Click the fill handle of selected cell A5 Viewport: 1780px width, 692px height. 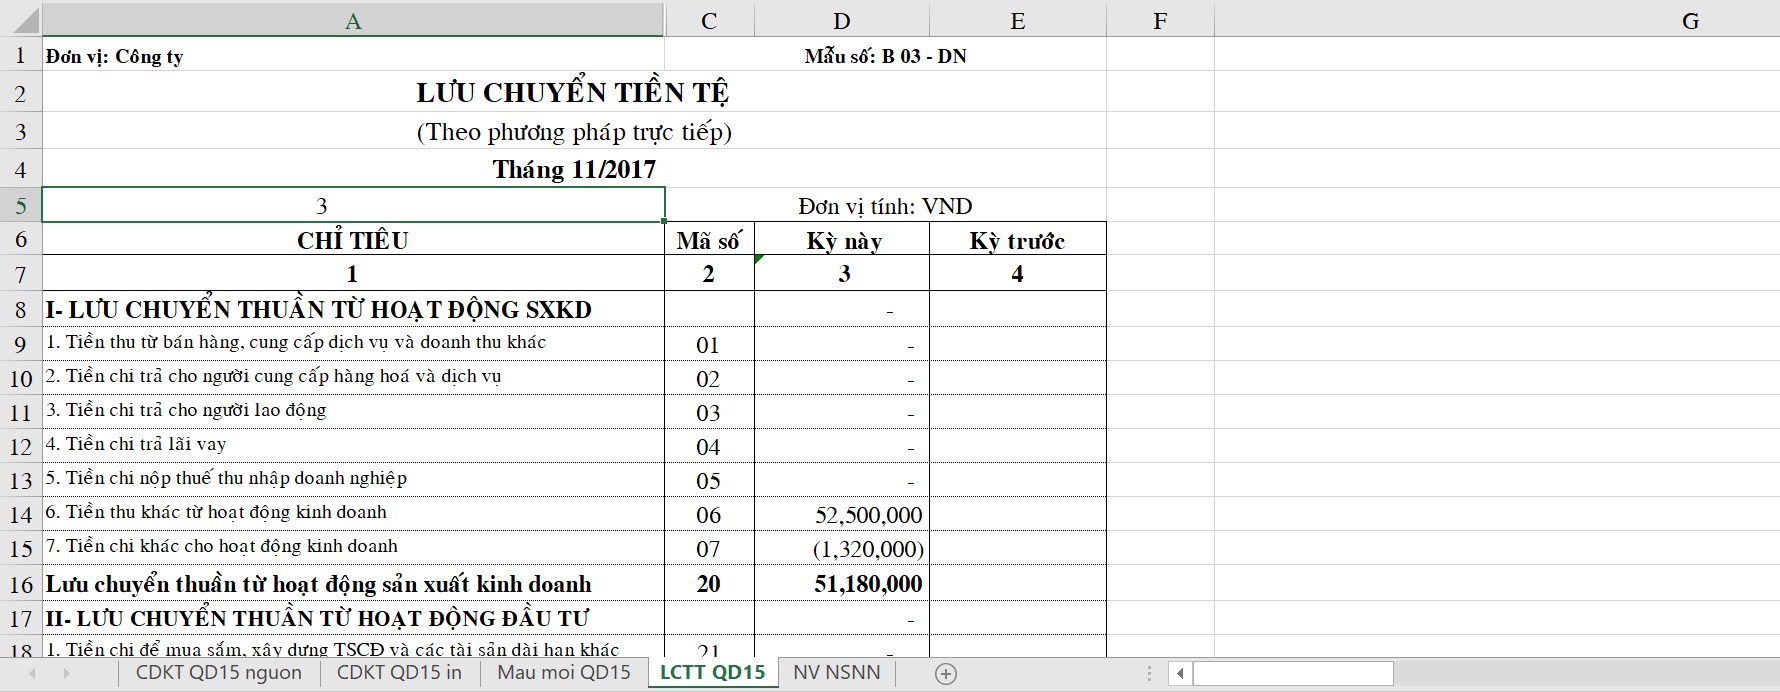click(x=664, y=221)
